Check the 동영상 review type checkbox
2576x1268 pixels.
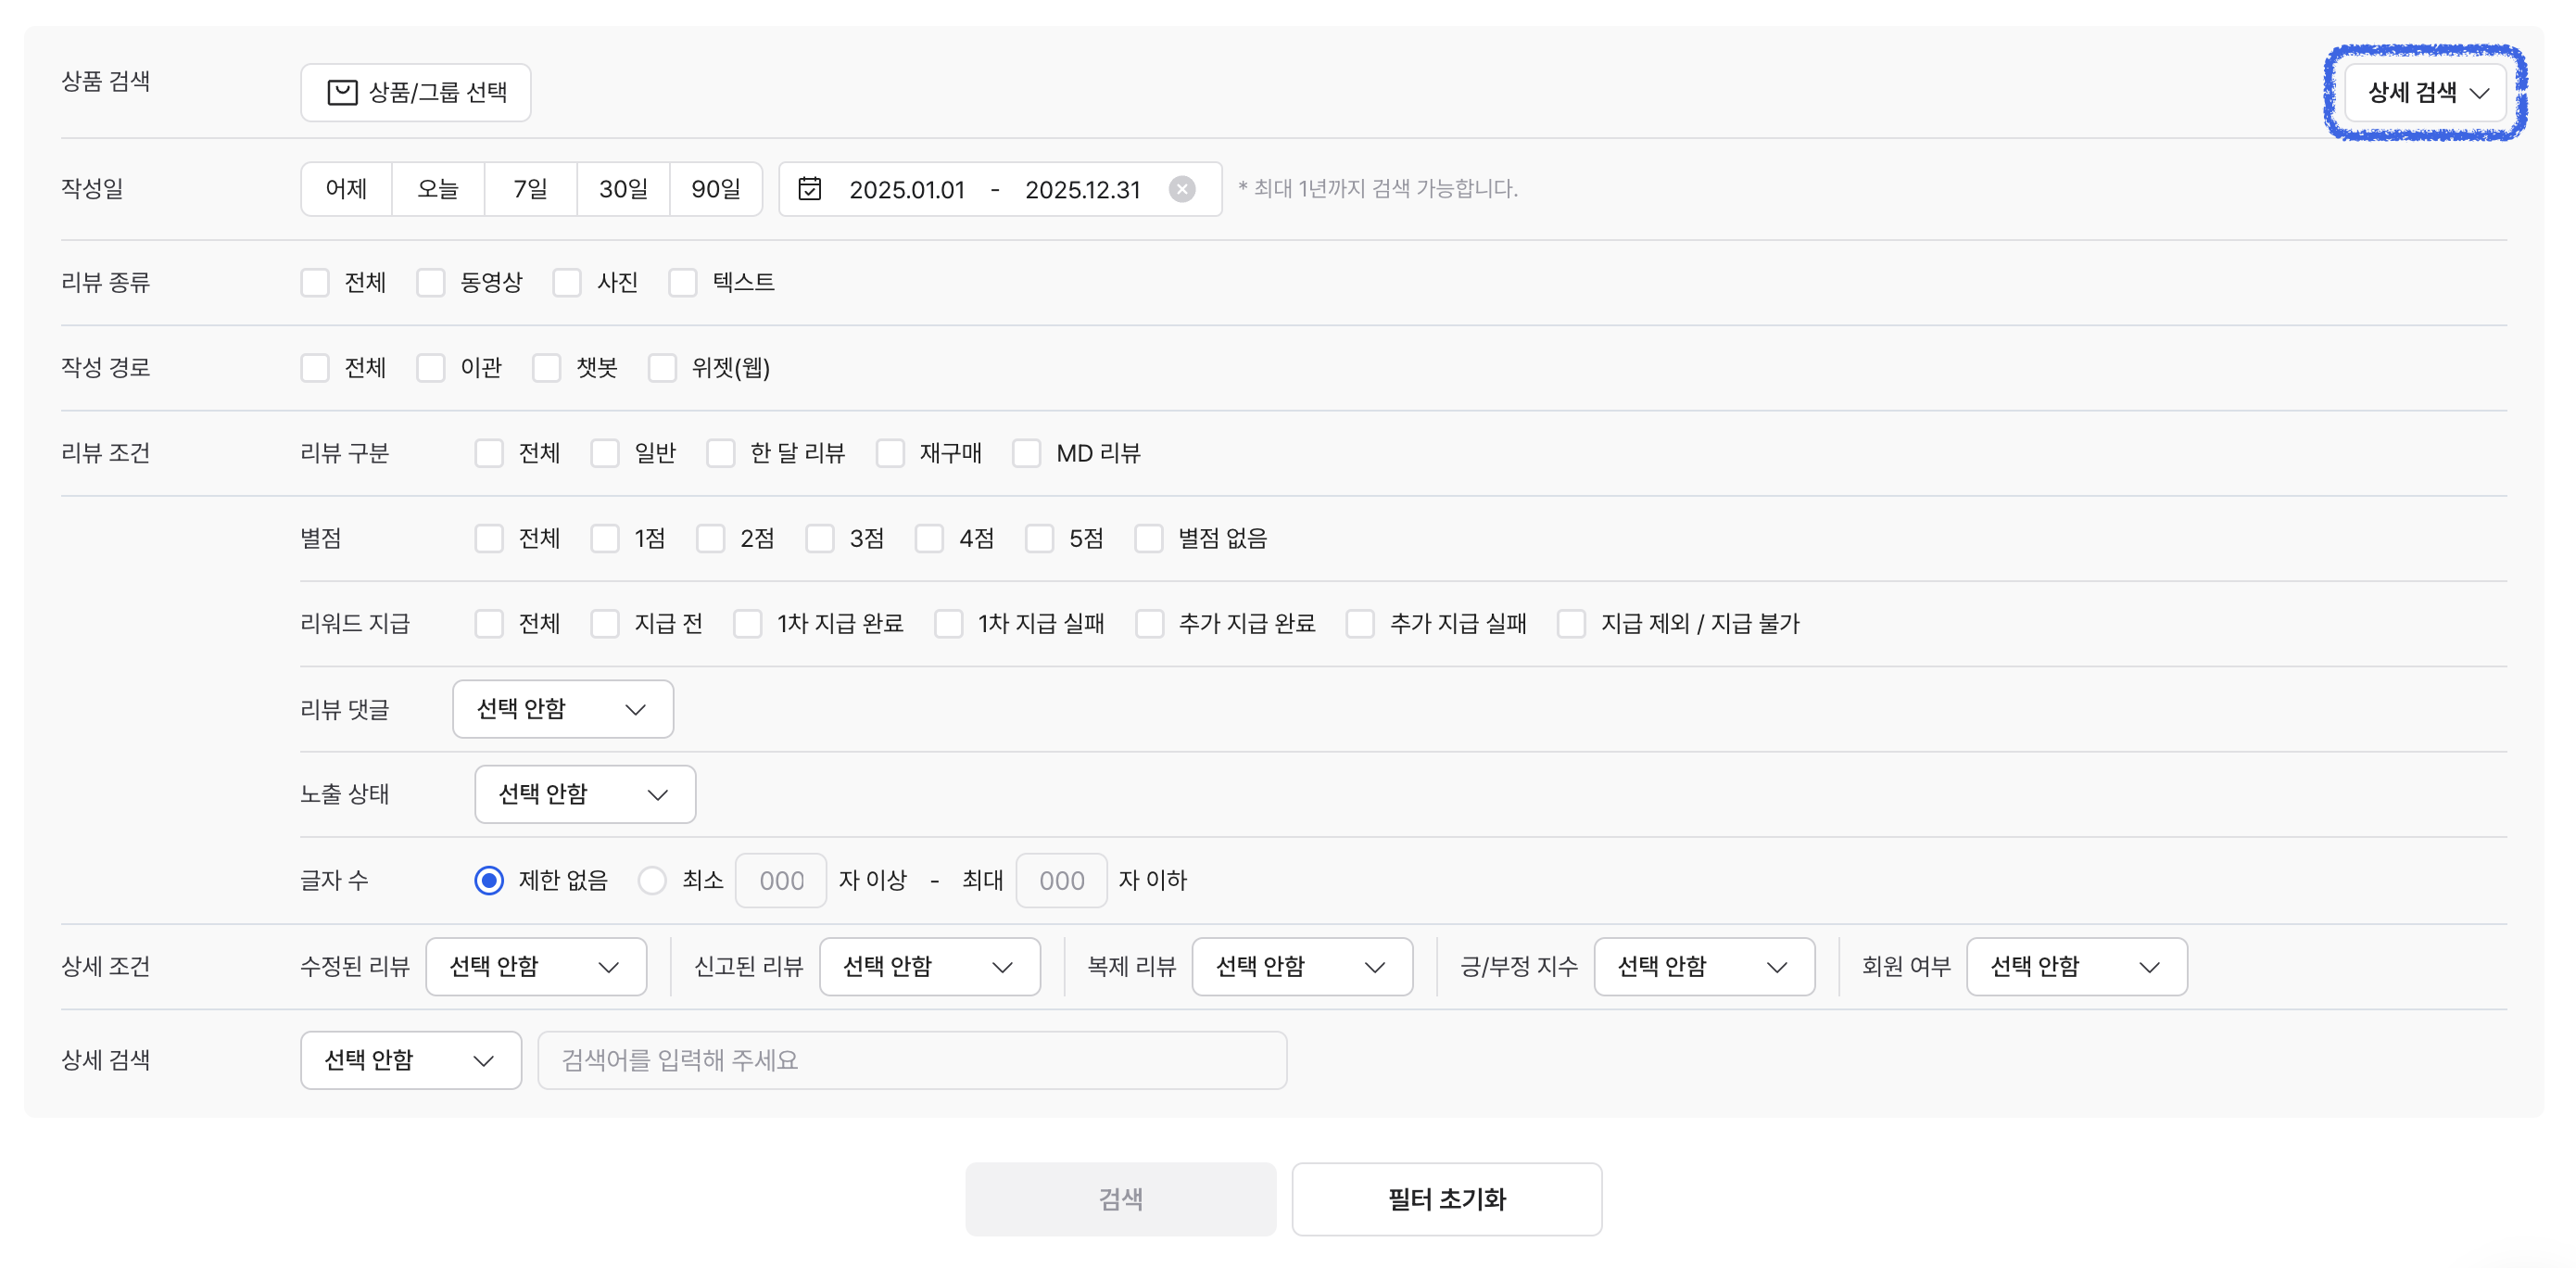[x=431, y=283]
